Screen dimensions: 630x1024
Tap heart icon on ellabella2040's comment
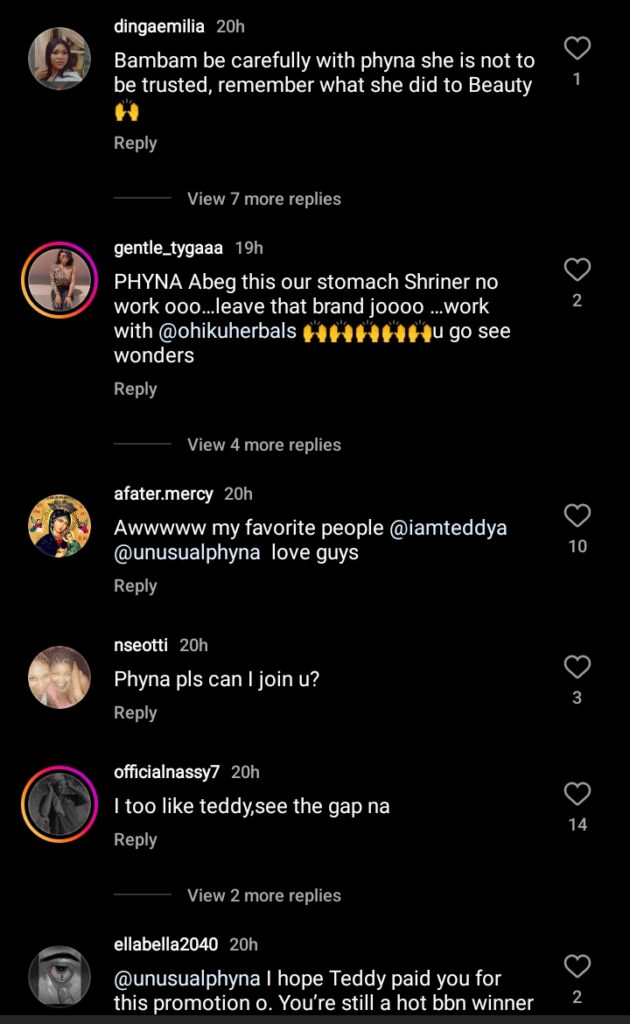[x=577, y=966]
